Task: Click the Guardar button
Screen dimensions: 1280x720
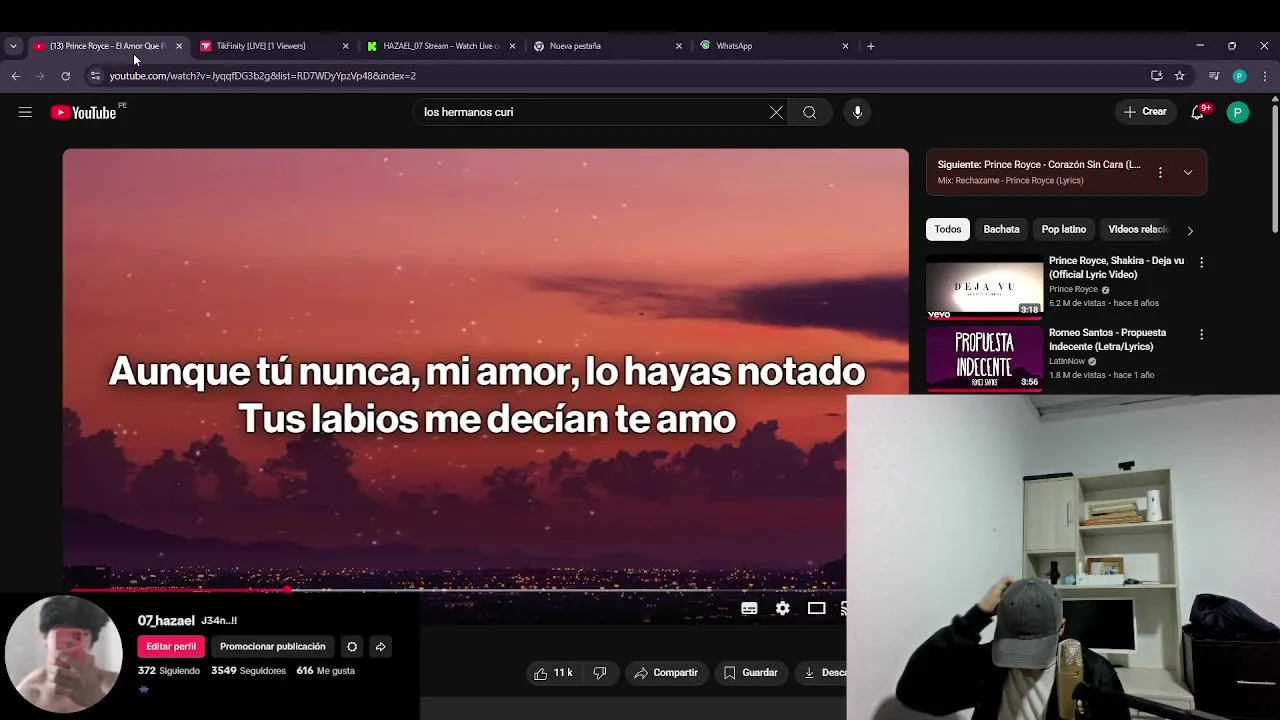Action: (x=750, y=673)
